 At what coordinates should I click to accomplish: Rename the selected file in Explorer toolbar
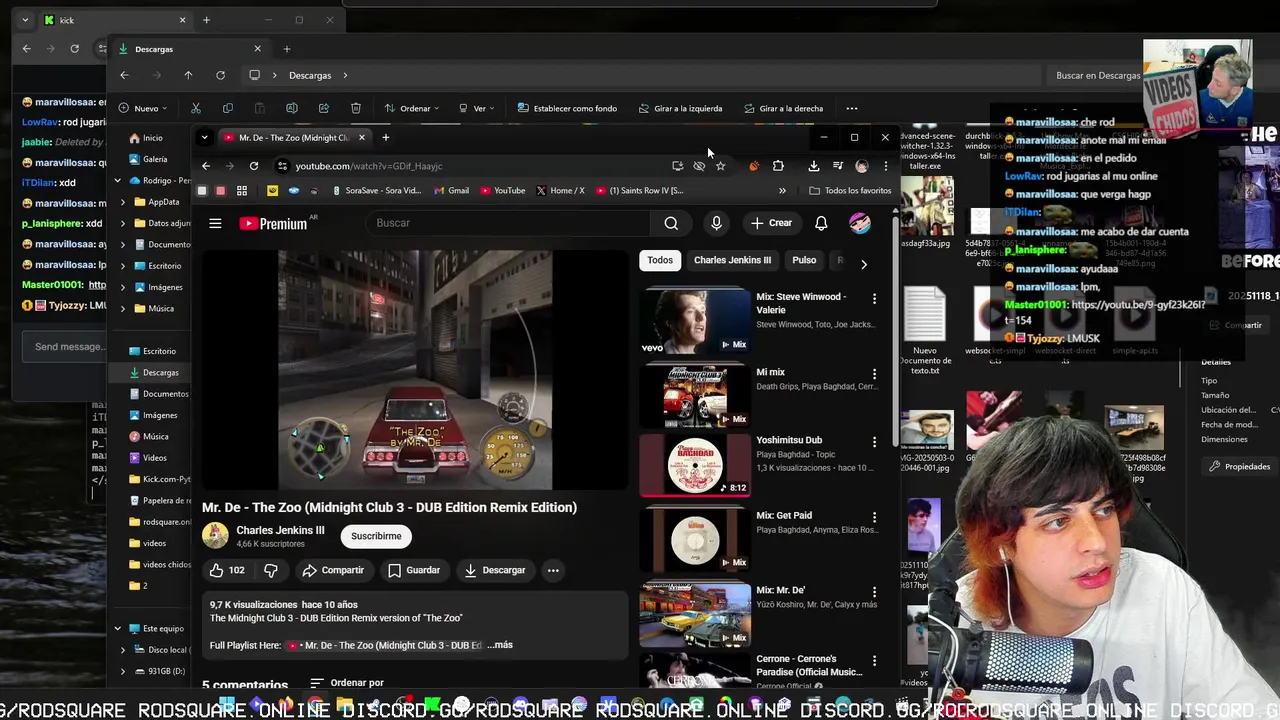(x=292, y=108)
